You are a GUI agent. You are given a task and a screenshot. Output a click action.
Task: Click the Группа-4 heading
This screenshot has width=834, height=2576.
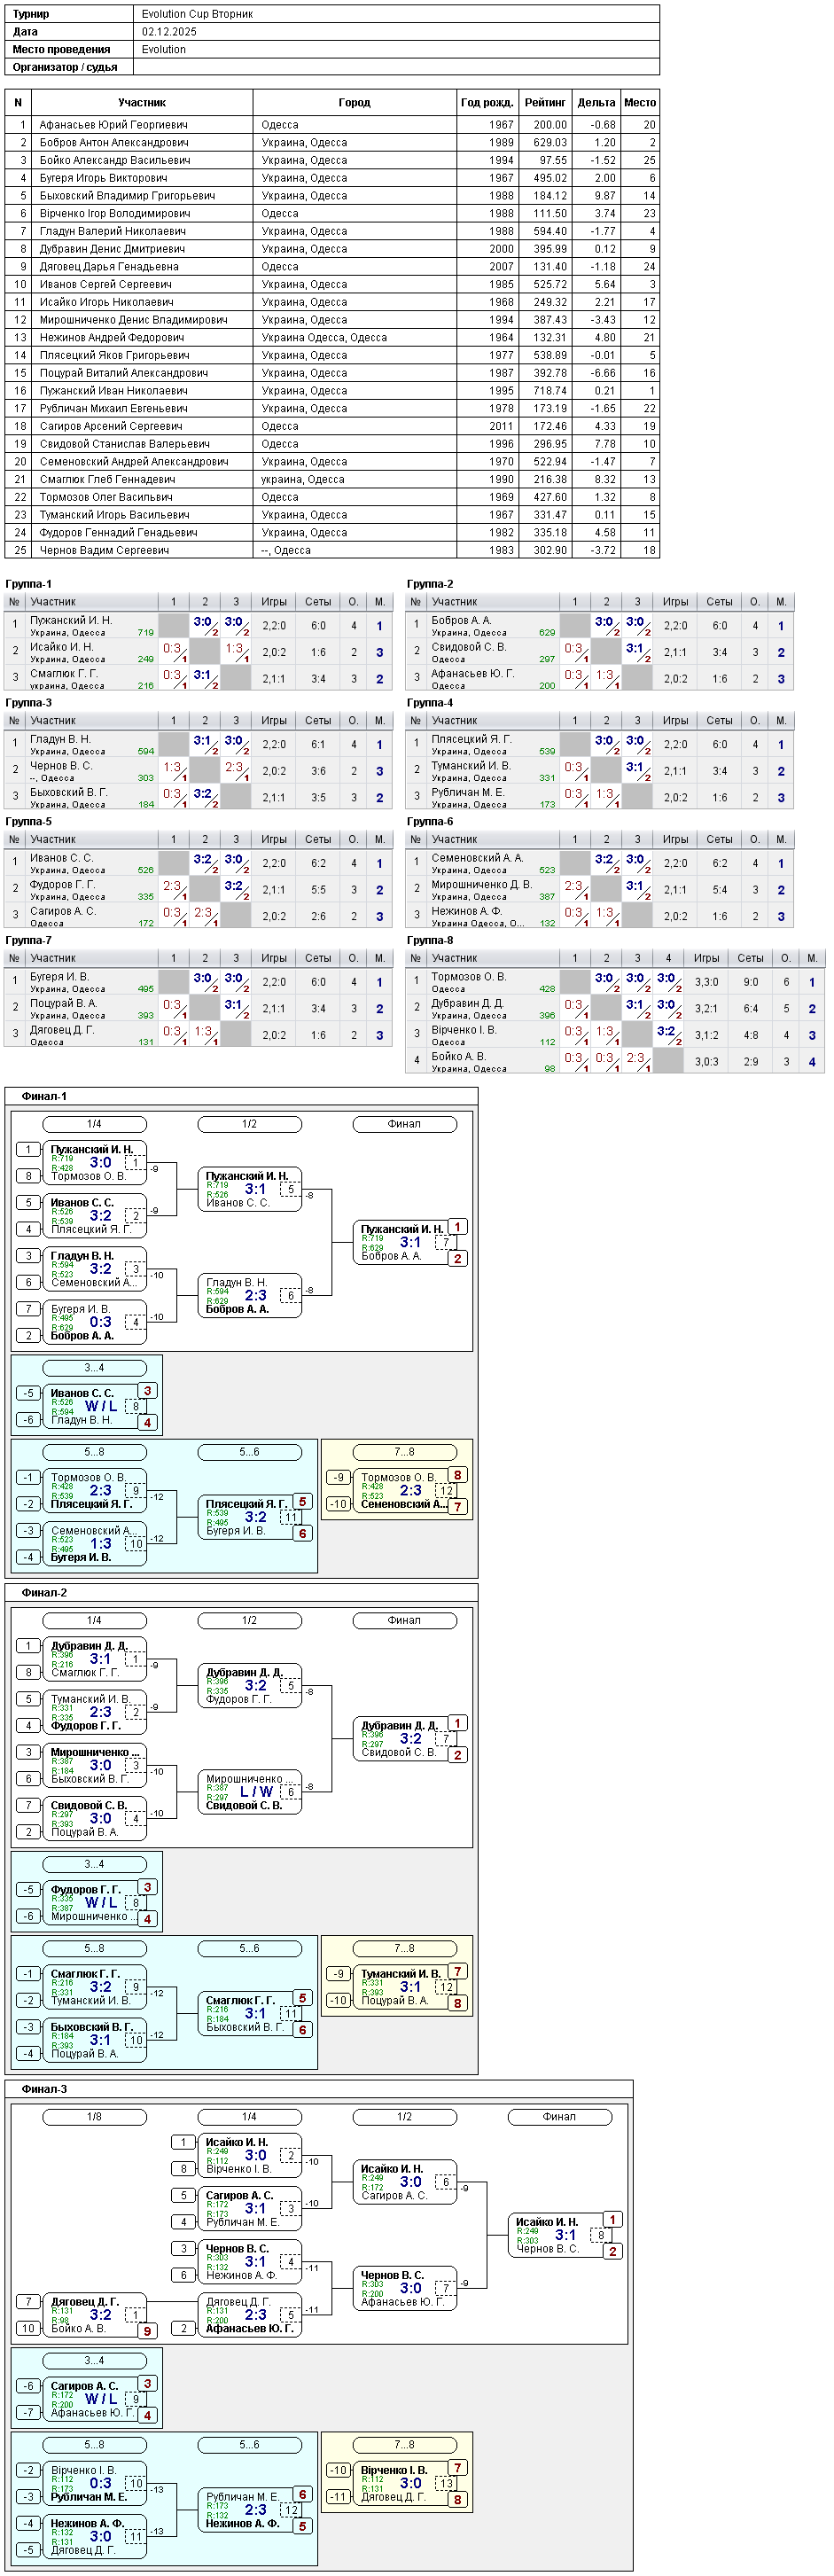430,703
